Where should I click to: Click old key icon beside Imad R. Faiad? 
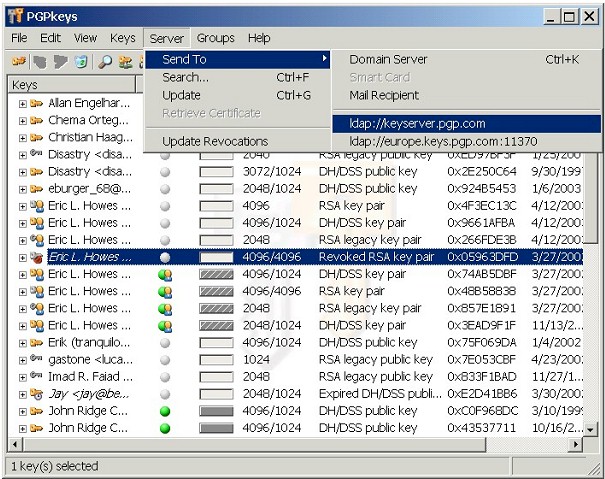[36, 376]
